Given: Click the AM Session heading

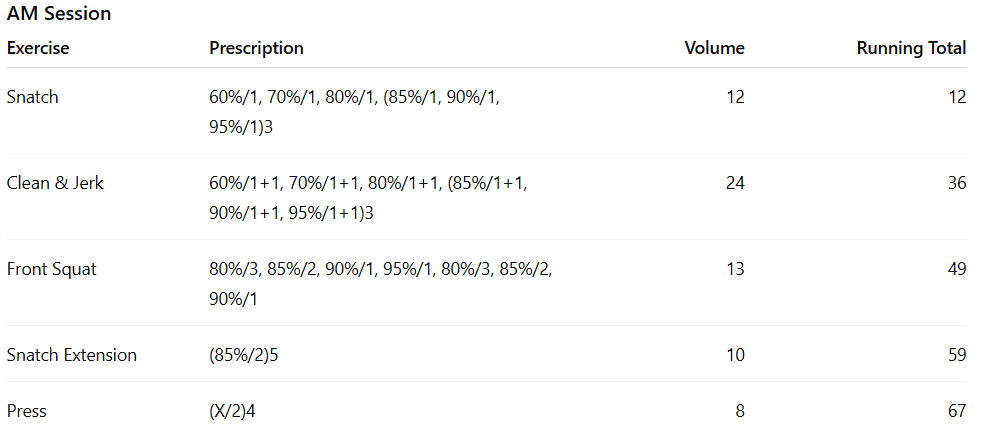Looking at the screenshot, I should pyautogui.click(x=59, y=14).
